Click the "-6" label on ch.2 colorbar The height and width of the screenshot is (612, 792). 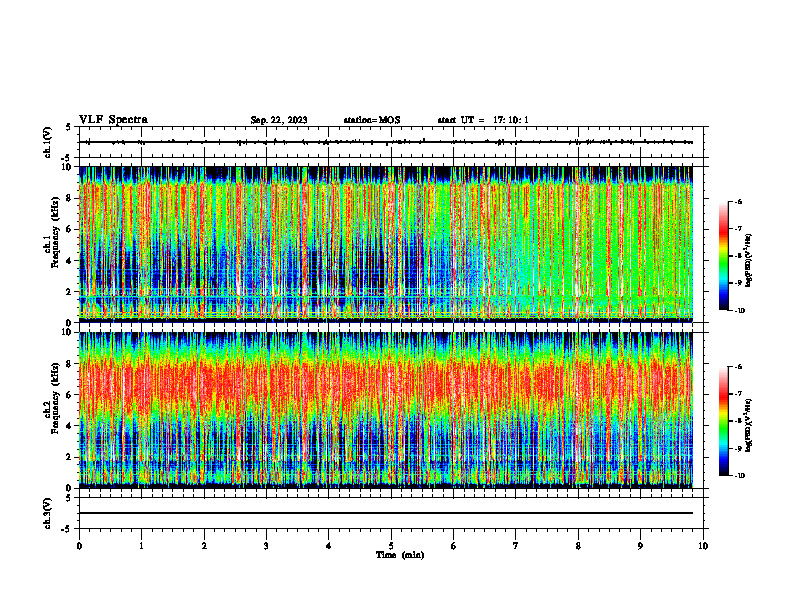(738, 367)
